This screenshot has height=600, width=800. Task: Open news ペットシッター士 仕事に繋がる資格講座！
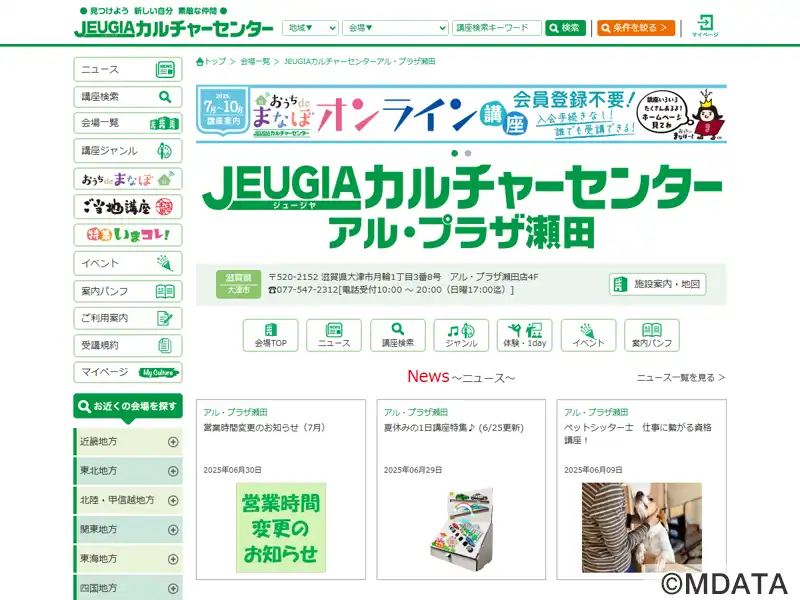638,434
